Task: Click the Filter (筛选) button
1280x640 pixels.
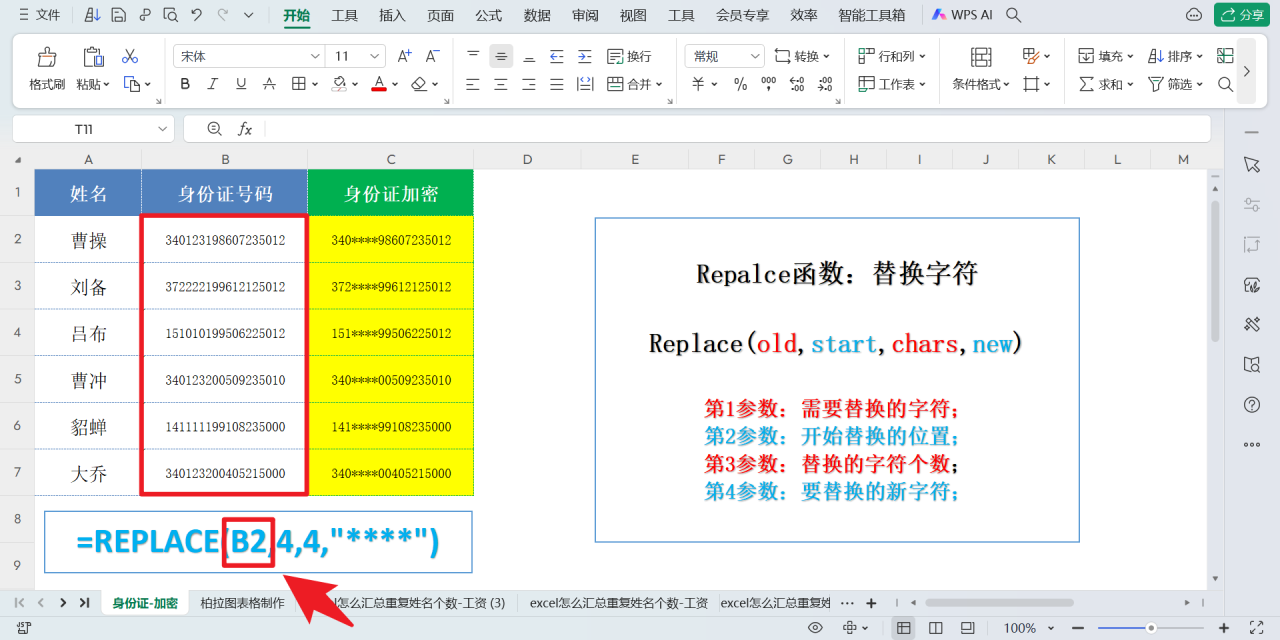Action: pos(1175,84)
